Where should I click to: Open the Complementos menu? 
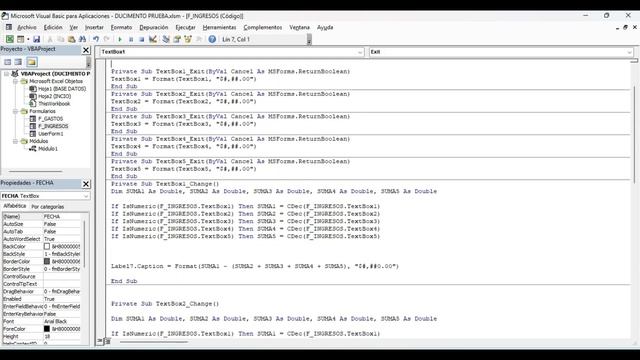(263, 27)
